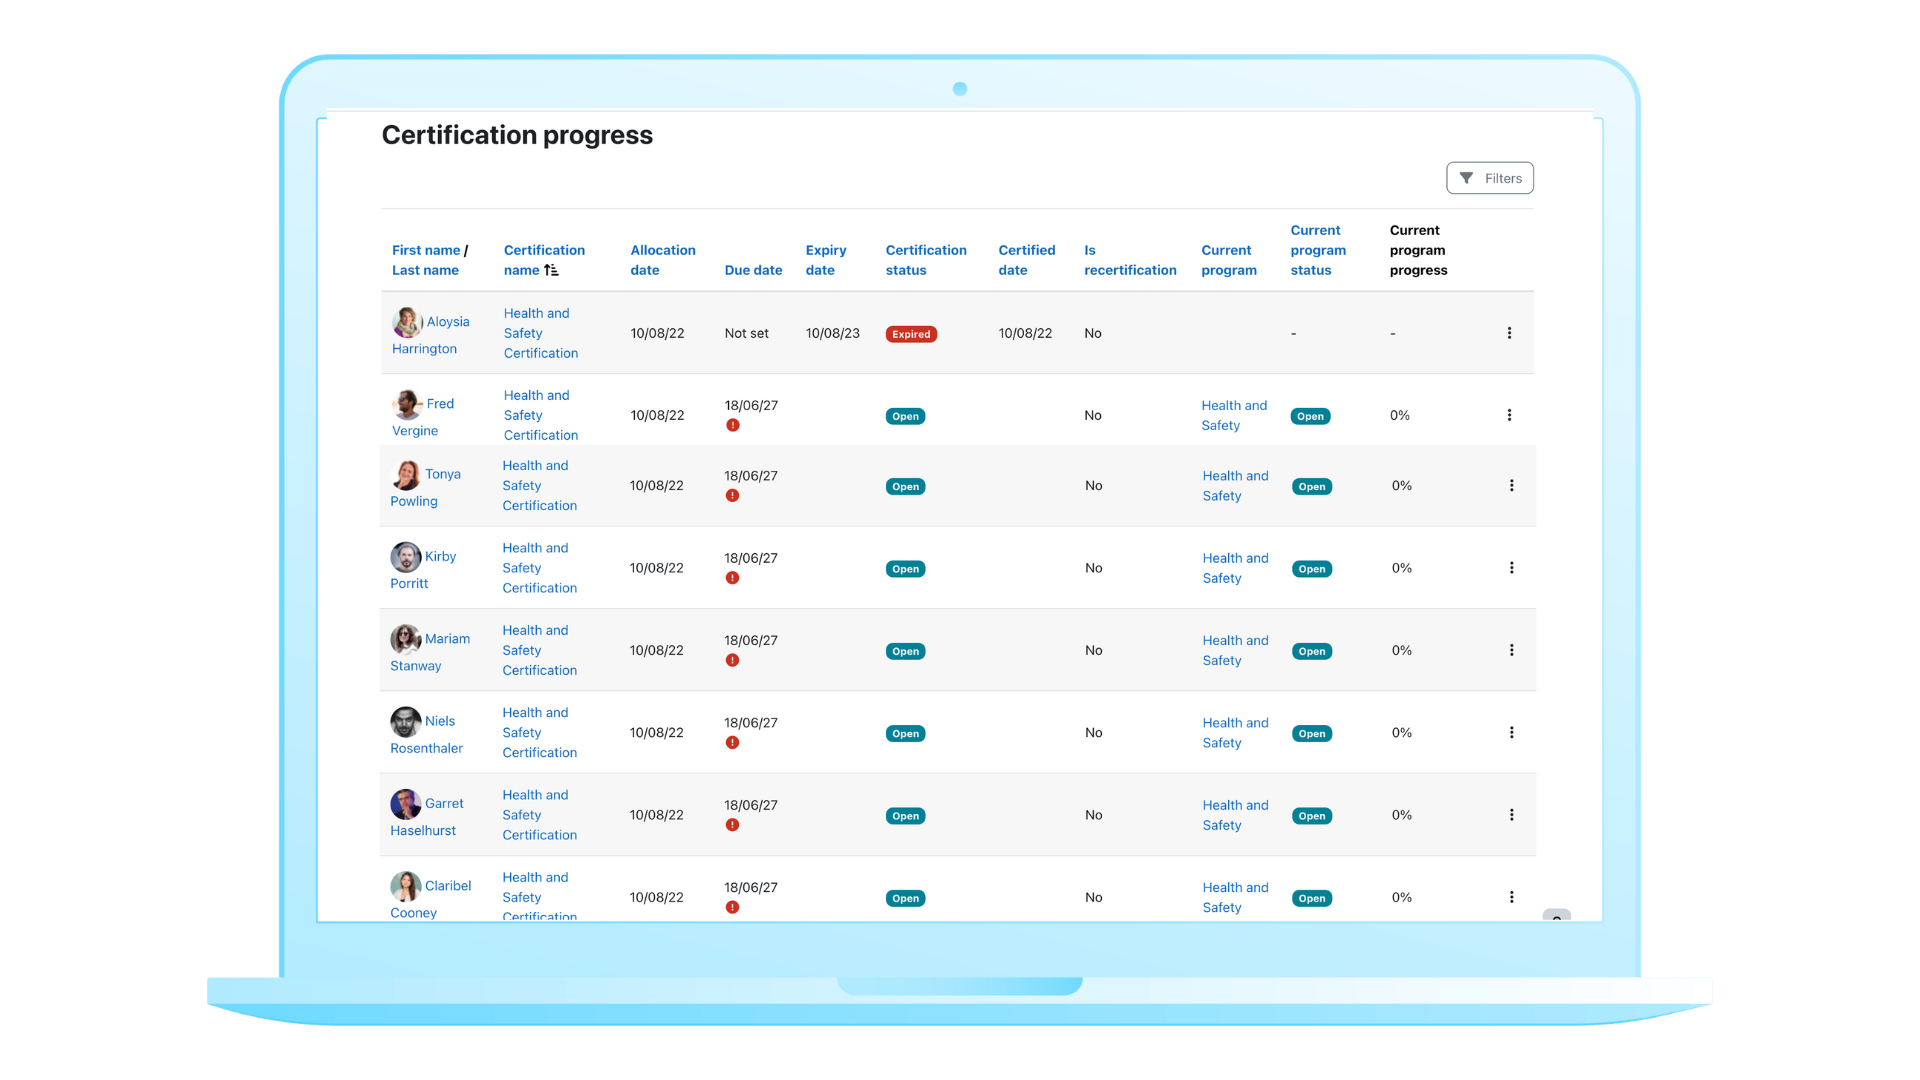
Task: Open actions menu for Fred Vergine row
Action: tap(1509, 415)
